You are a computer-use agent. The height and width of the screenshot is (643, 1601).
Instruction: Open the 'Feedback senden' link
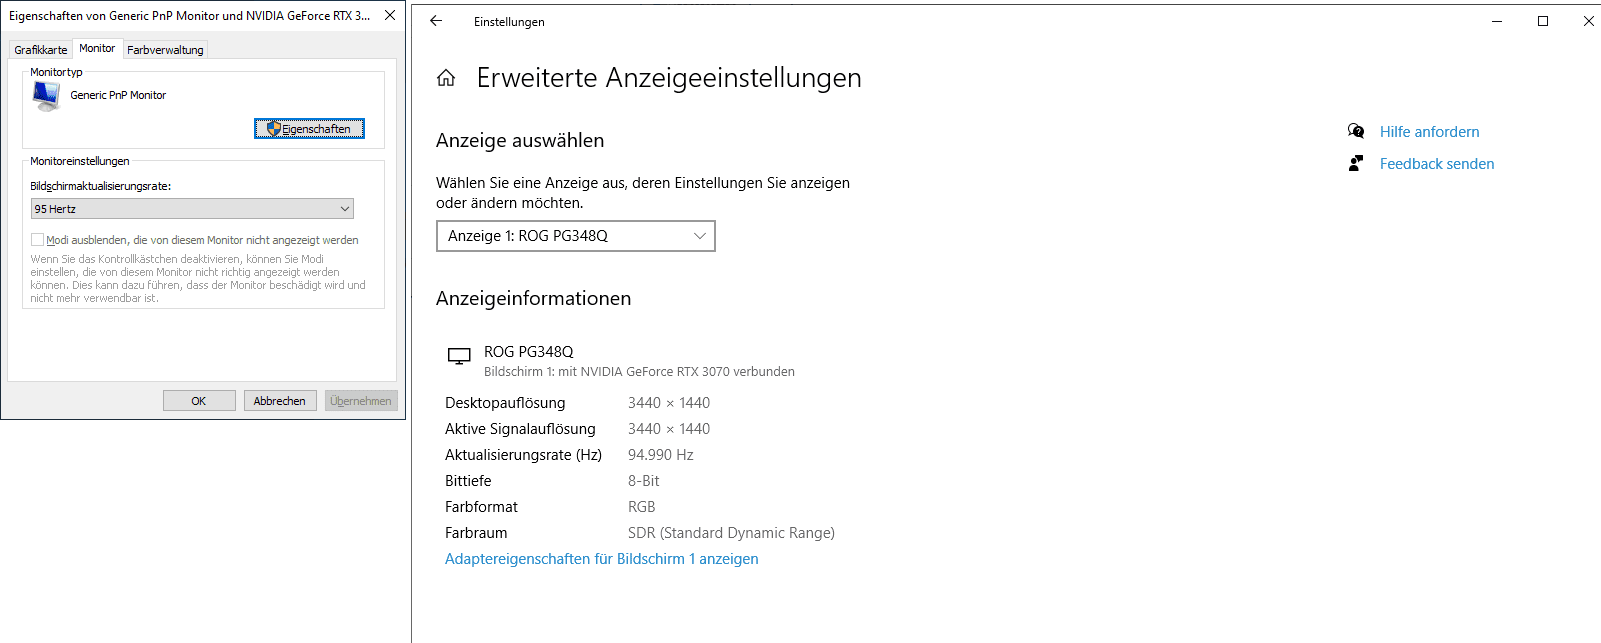tap(1437, 164)
